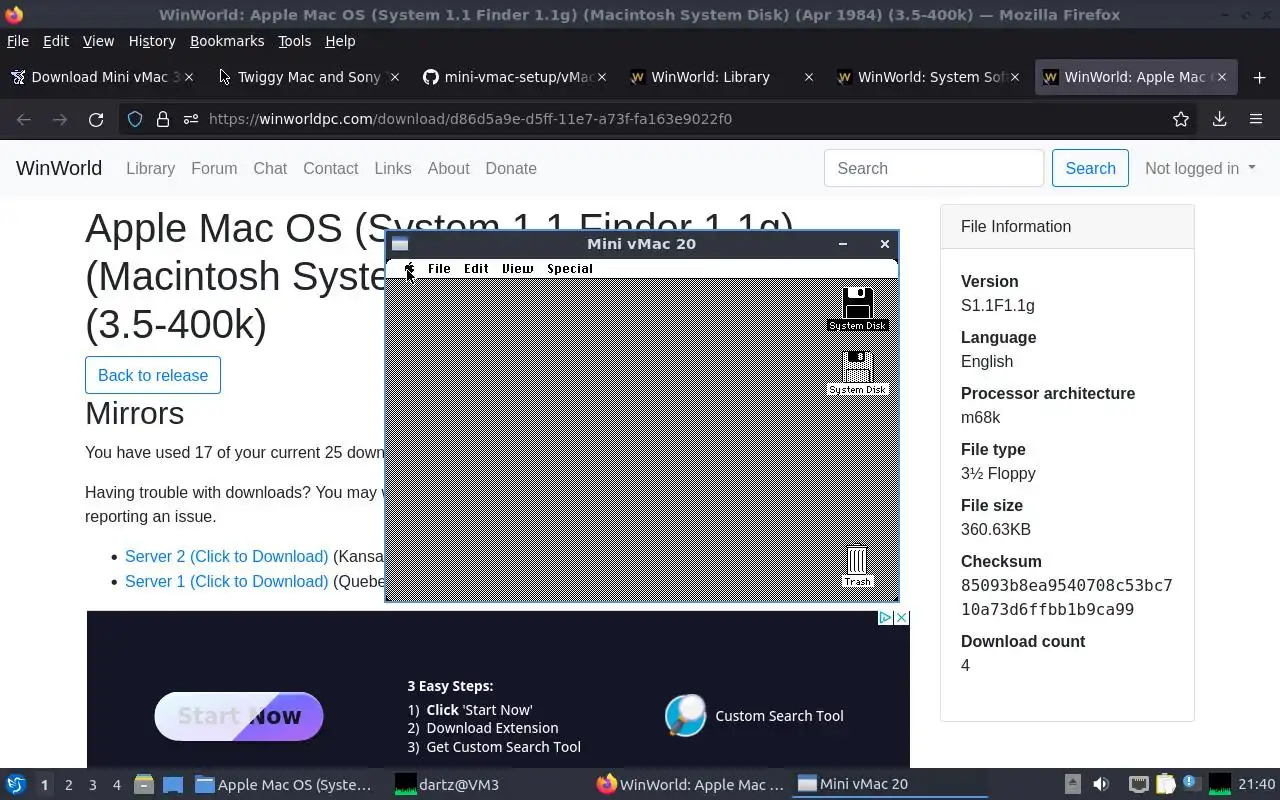
Task: Open Firefox Tools menu
Action: click(294, 41)
